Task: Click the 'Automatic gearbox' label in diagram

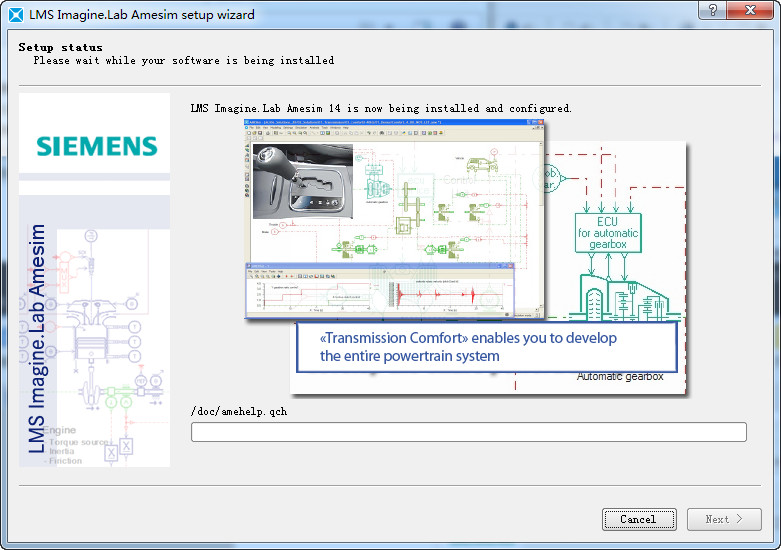Action: pos(620,377)
